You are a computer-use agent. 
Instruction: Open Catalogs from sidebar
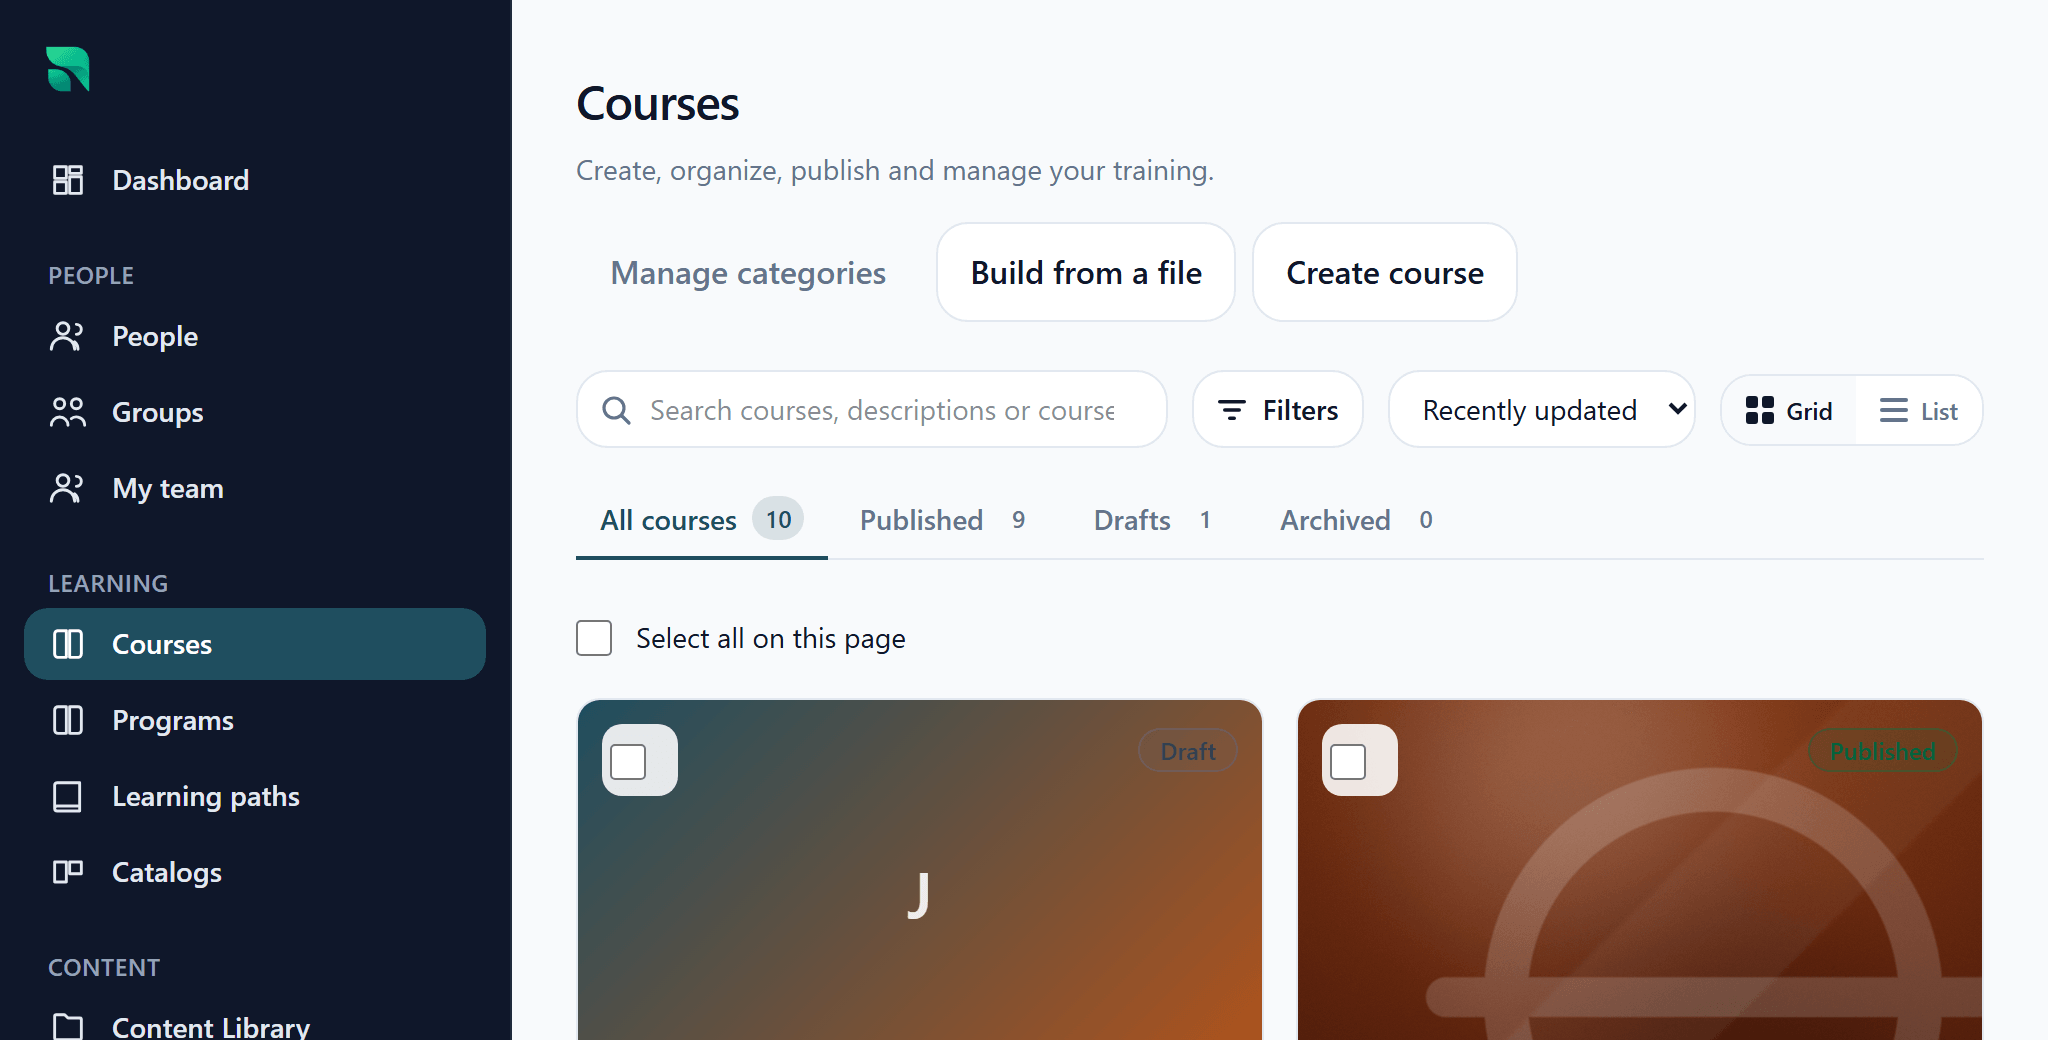point(255,872)
